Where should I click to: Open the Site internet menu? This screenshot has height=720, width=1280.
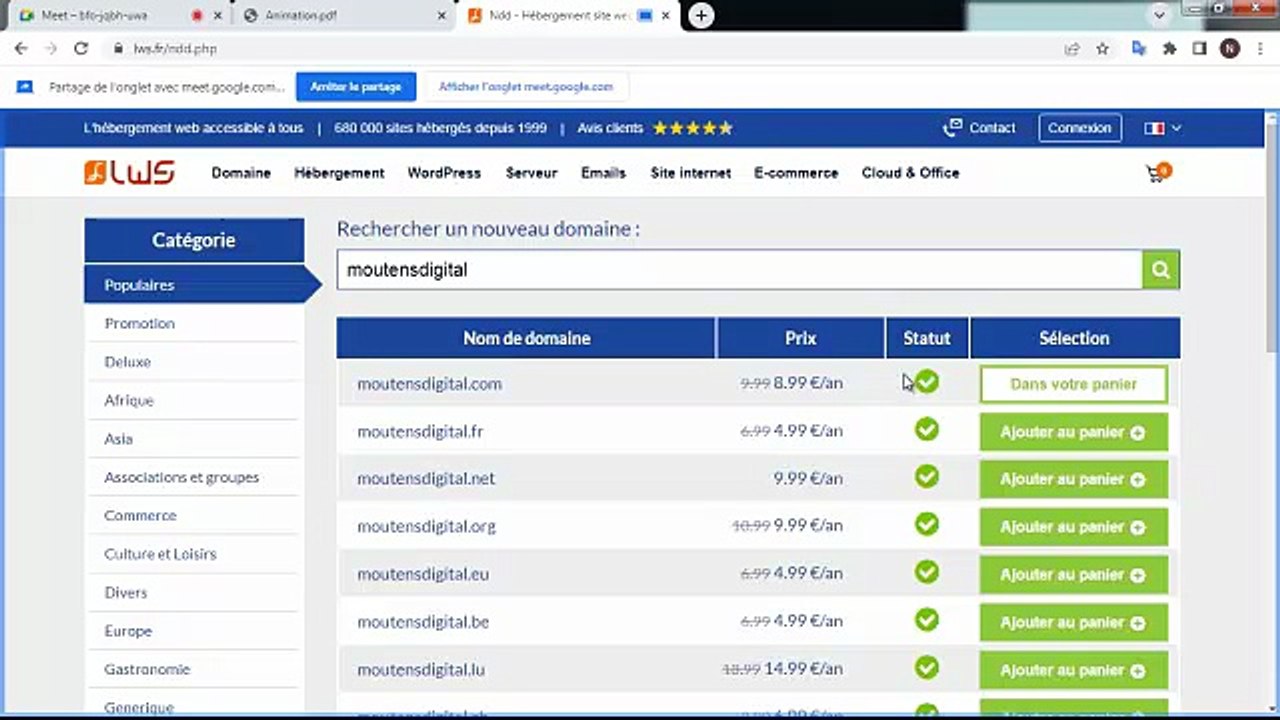click(x=690, y=173)
